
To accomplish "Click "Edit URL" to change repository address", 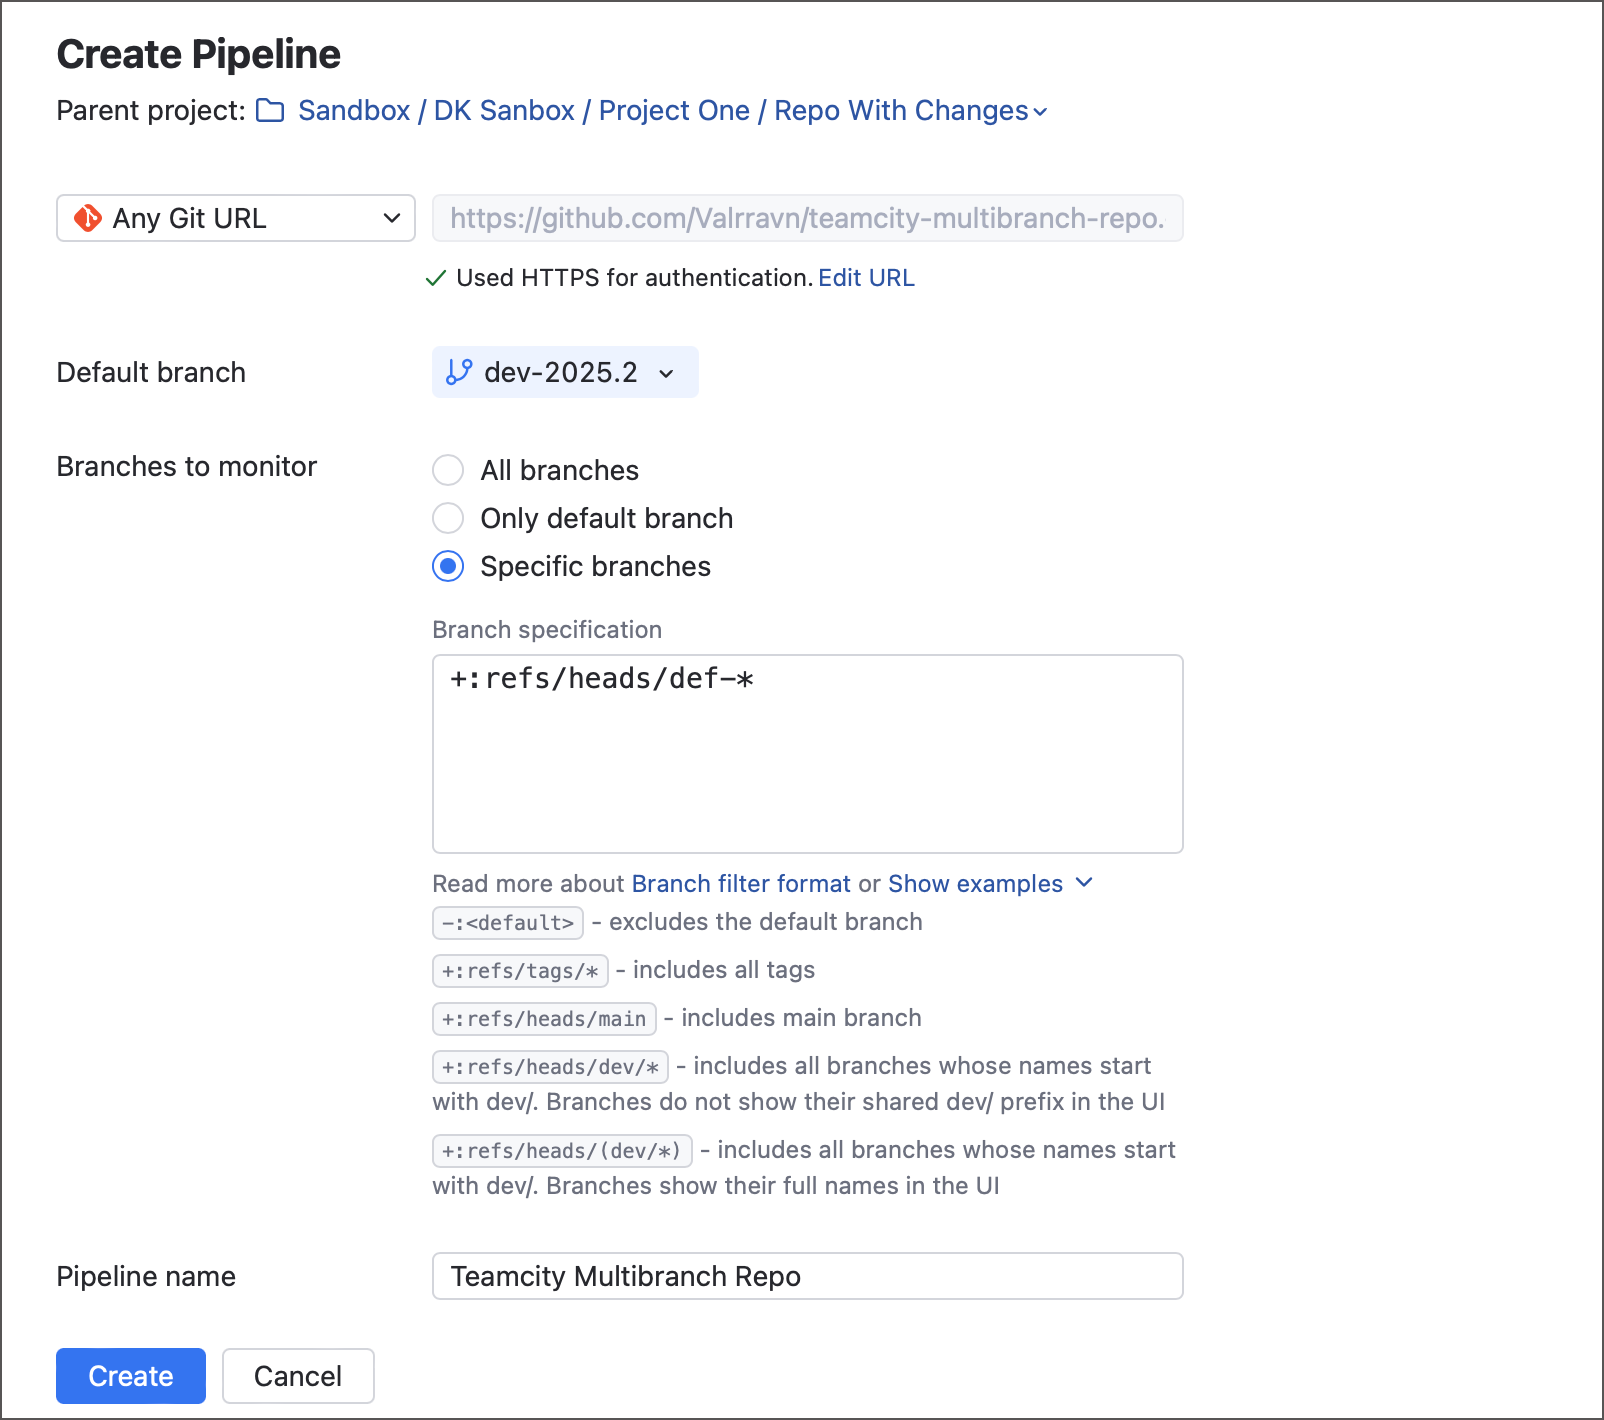I will [x=866, y=277].
